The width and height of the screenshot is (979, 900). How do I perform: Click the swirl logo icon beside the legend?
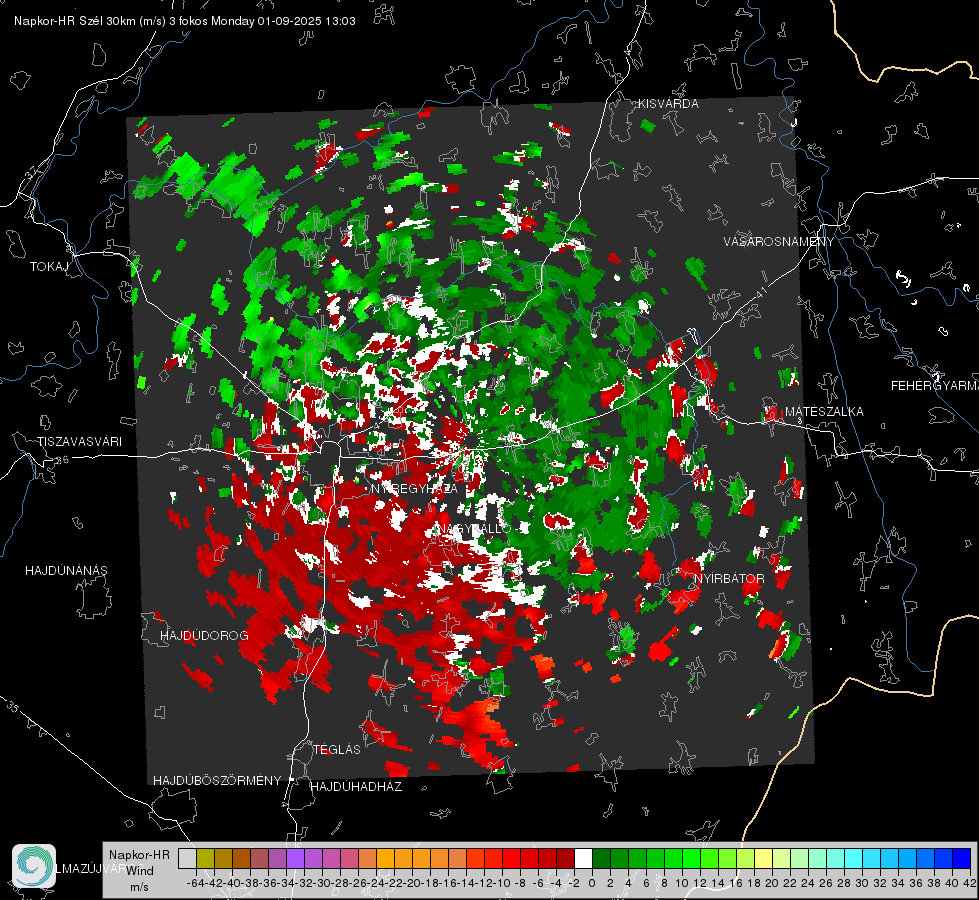click(x=34, y=866)
